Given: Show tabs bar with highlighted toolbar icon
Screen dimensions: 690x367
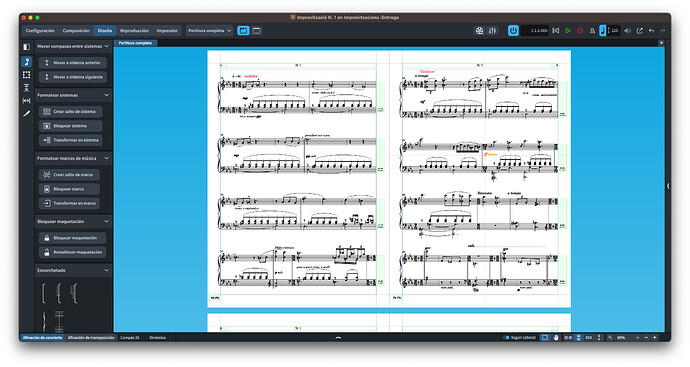Looking at the screenshot, I should (243, 31).
